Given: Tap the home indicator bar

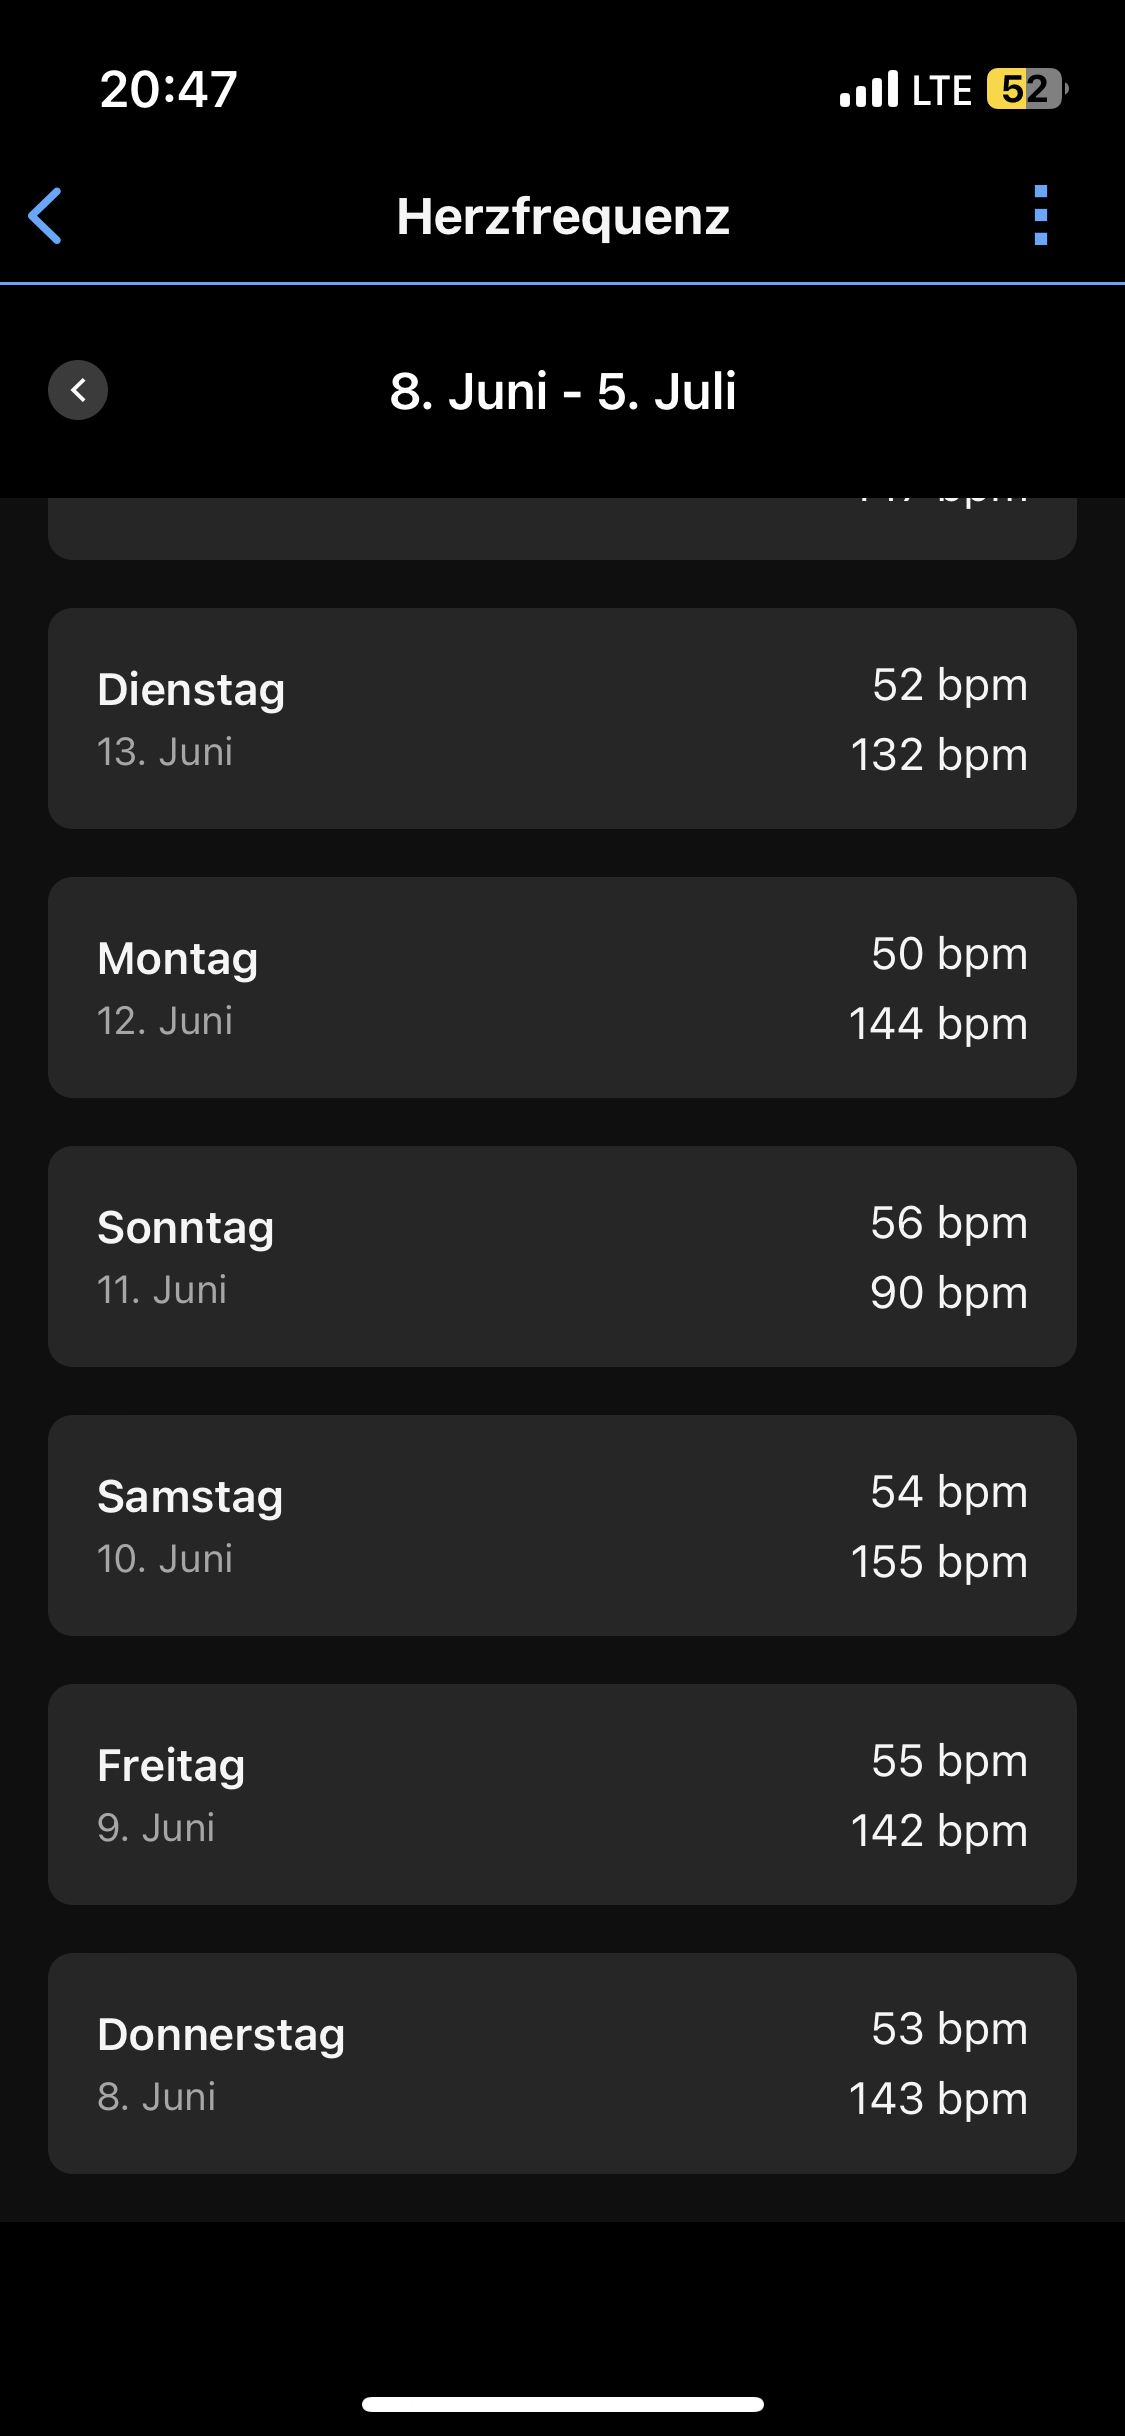Looking at the screenshot, I should pyautogui.click(x=562, y=2404).
